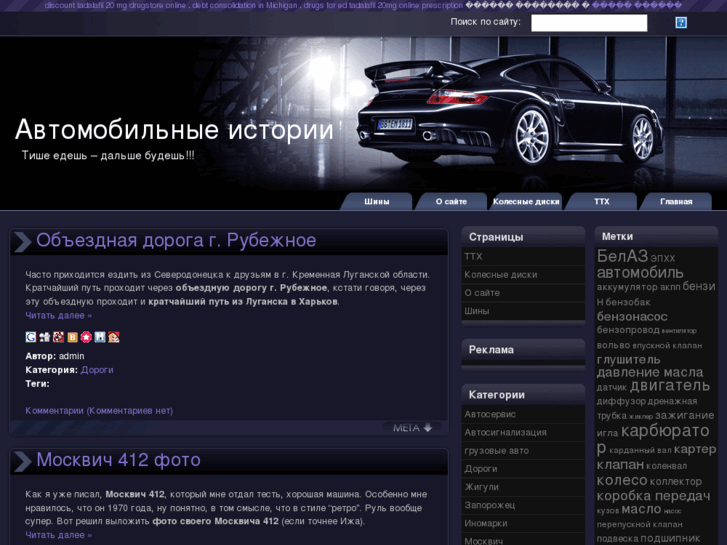The image size is (727, 545).
Task: Click the вольво tag
Action: [613, 345]
